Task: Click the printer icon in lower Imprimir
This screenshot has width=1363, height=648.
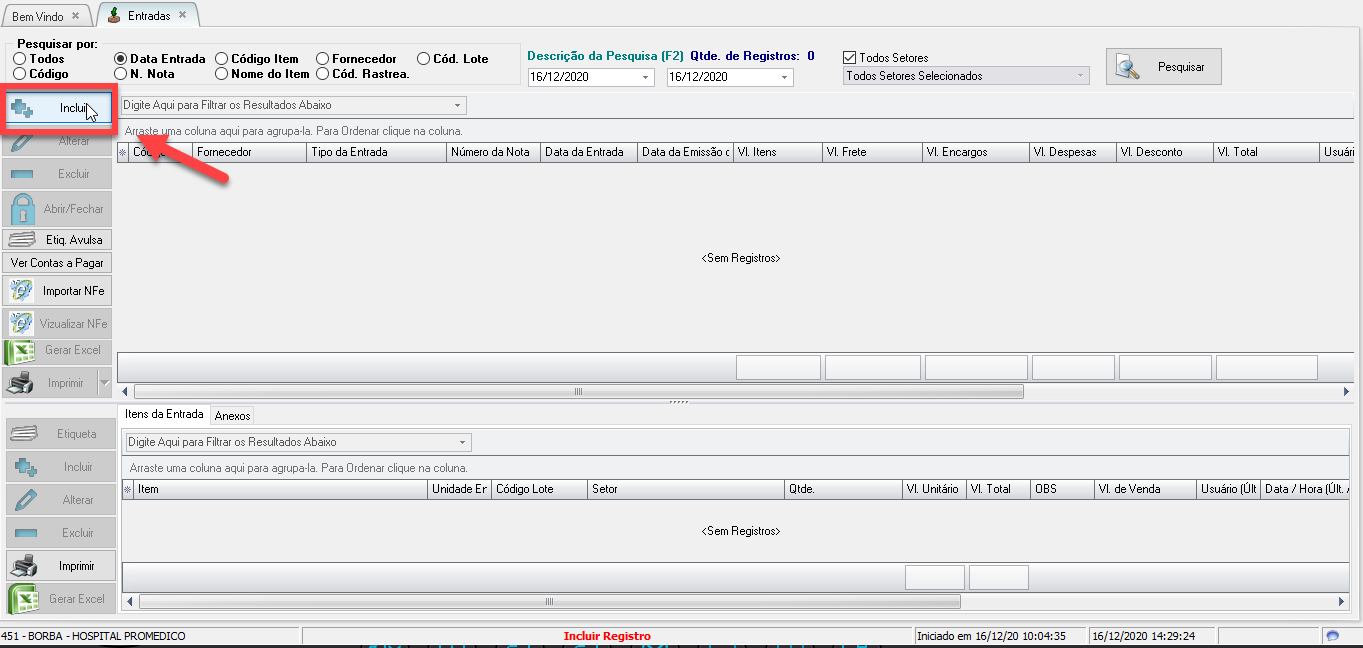Action: point(24,566)
